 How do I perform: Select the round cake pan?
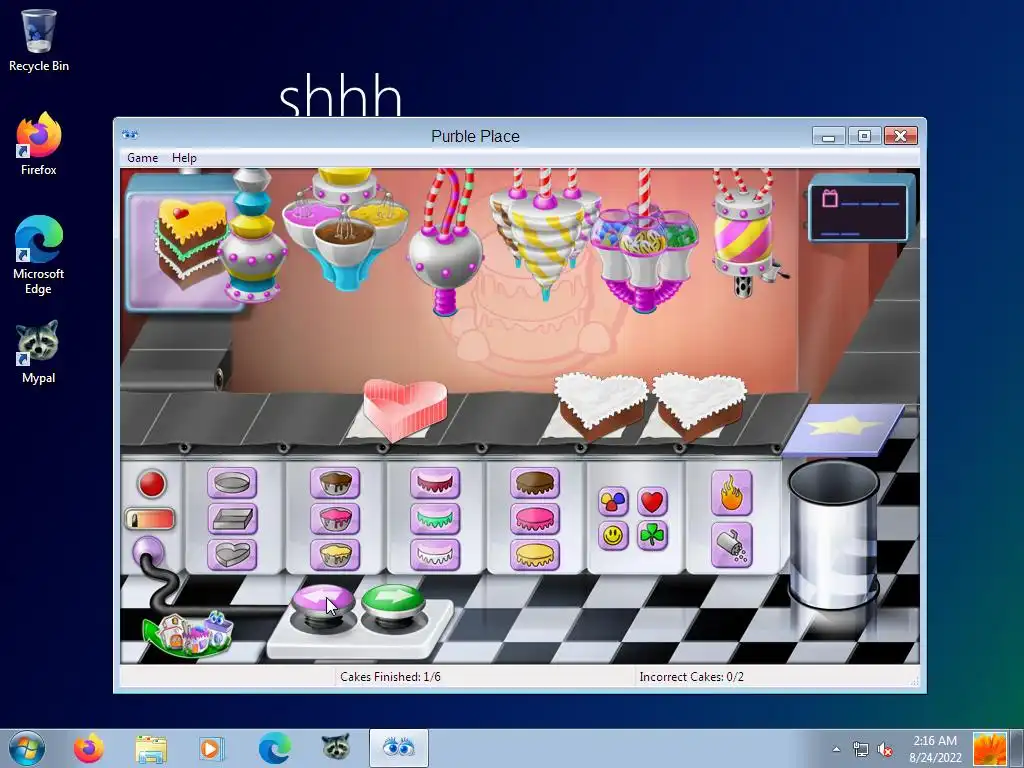tap(232, 483)
